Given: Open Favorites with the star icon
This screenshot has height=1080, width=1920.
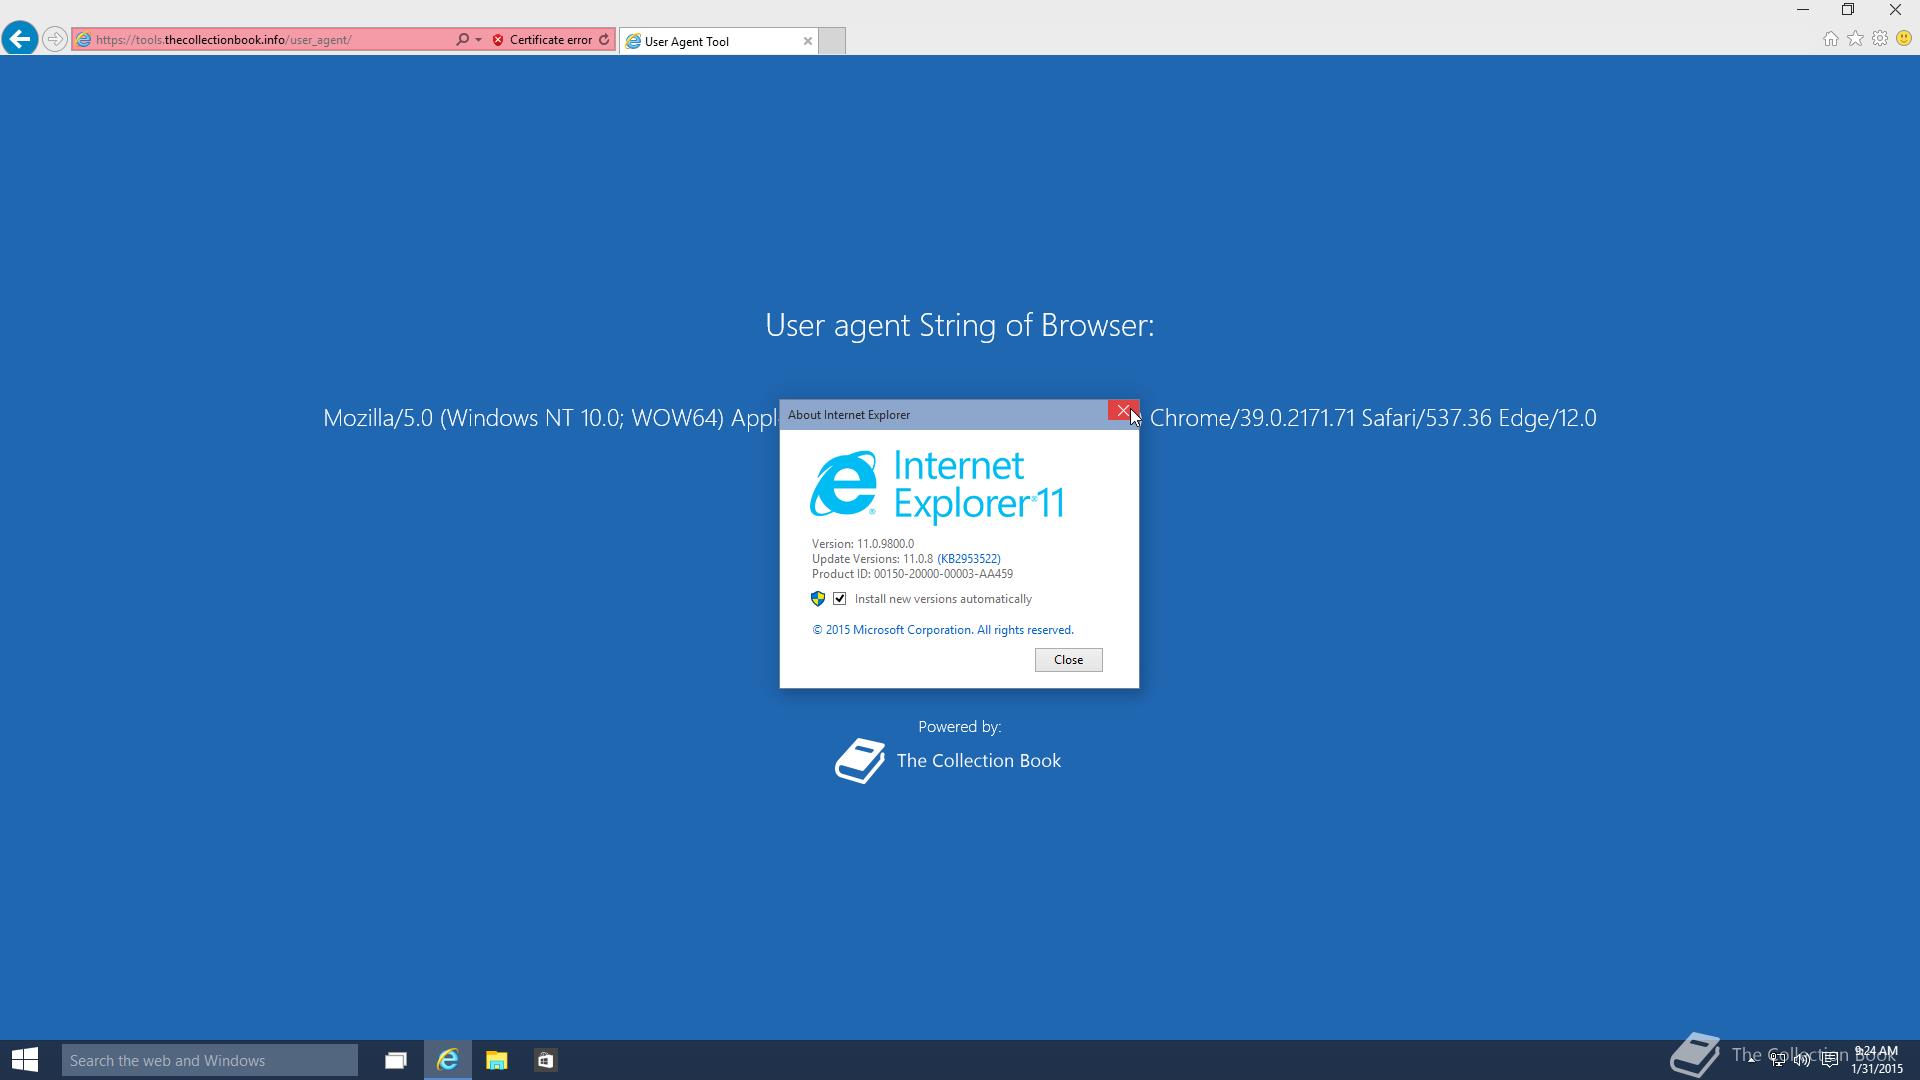Looking at the screenshot, I should [1855, 39].
